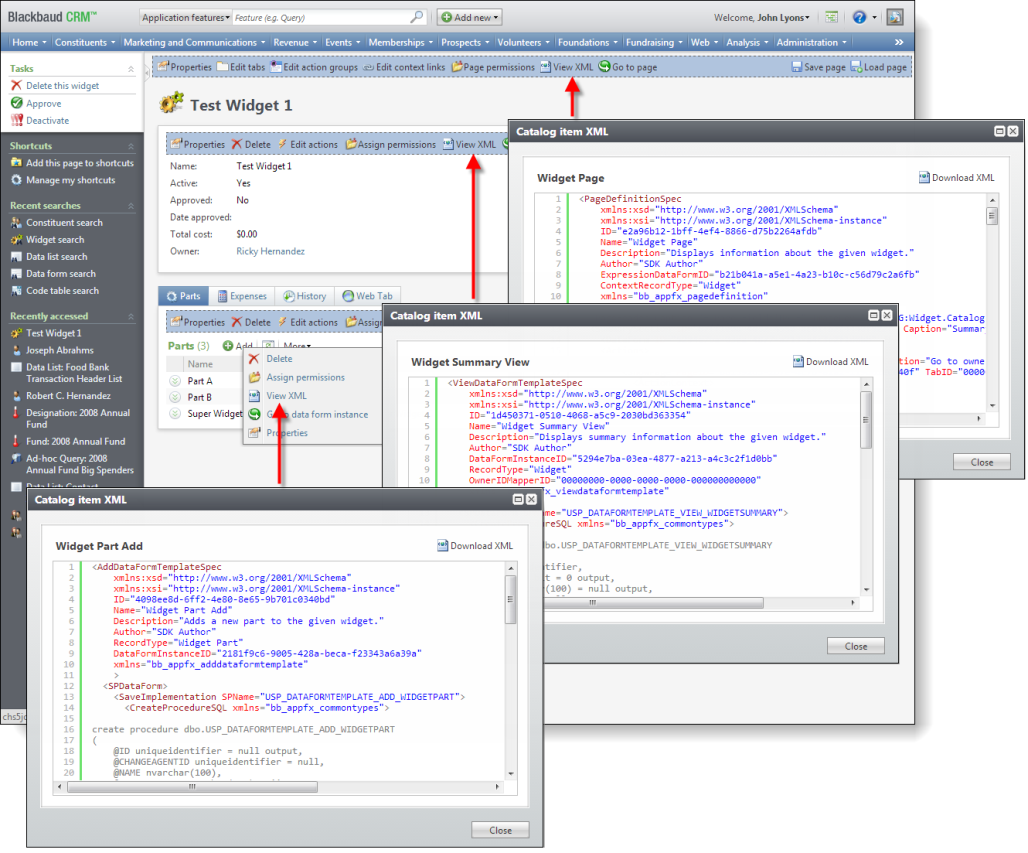The image size is (1028, 853).
Task: Open the Fundraising menu
Action: [654, 42]
